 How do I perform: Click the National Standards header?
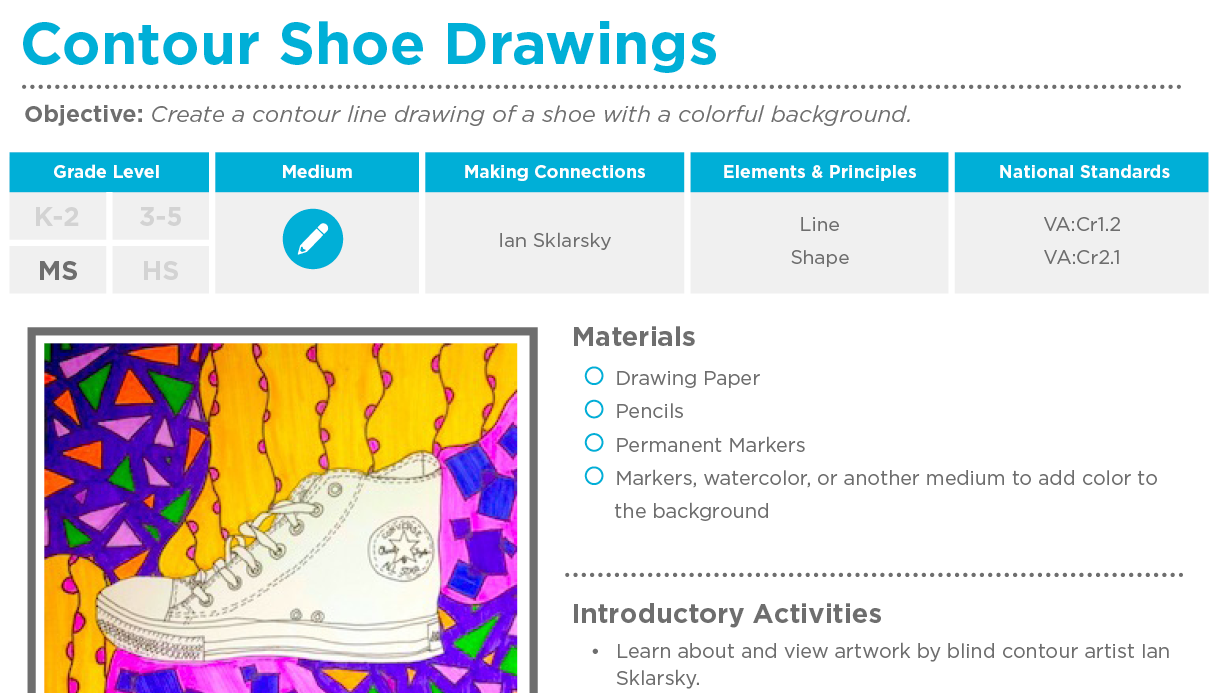(x=1084, y=172)
